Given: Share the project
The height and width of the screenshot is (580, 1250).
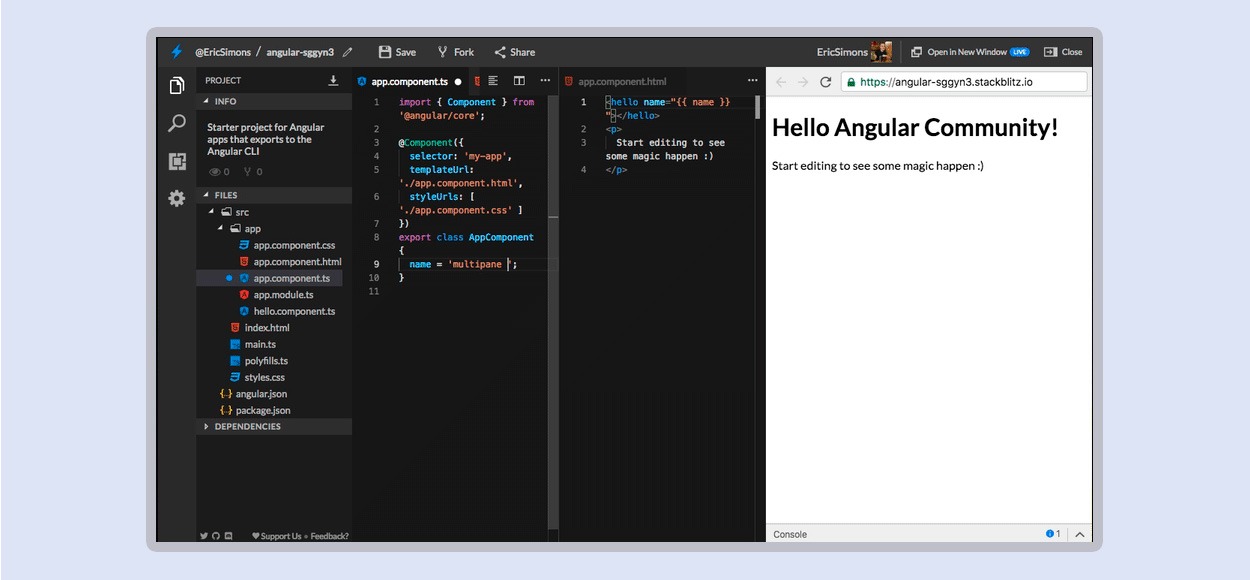Looking at the screenshot, I should [x=514, y=52].
